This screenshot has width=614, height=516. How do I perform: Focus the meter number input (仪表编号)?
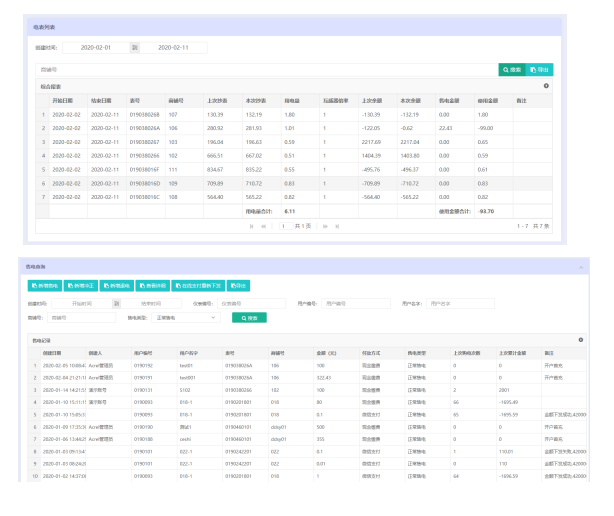click(x=251, y=304)
